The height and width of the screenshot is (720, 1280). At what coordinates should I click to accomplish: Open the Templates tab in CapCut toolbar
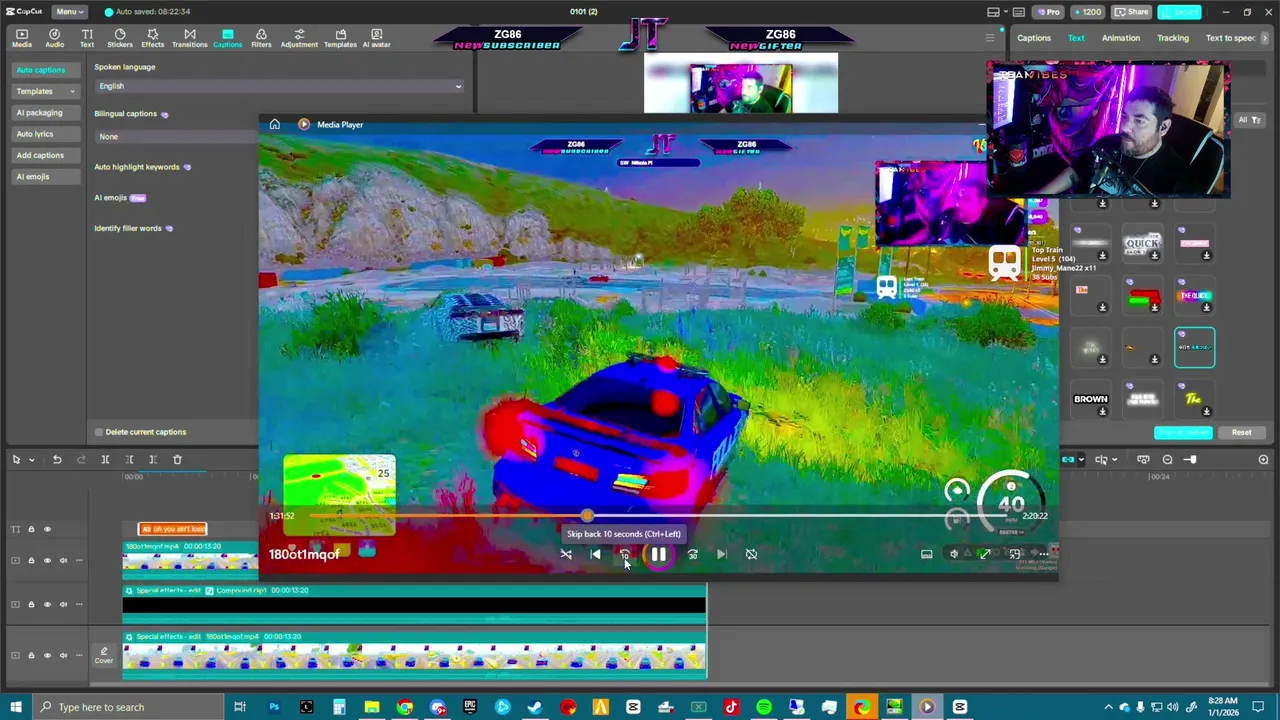[x=340, y=38]
